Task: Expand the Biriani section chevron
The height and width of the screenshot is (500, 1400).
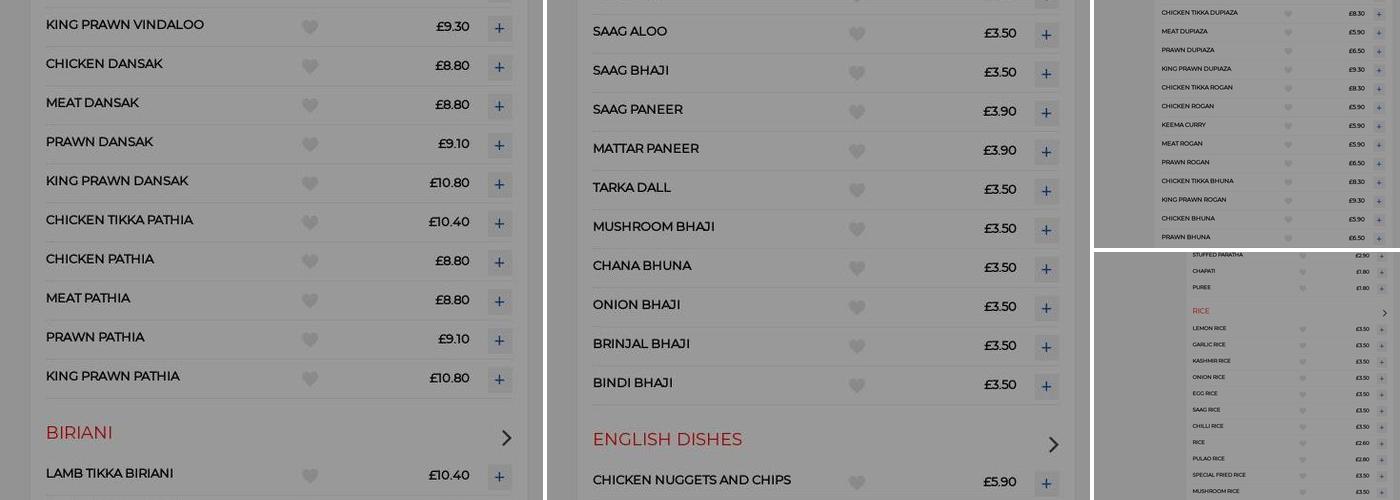Action: pos(506,437)
